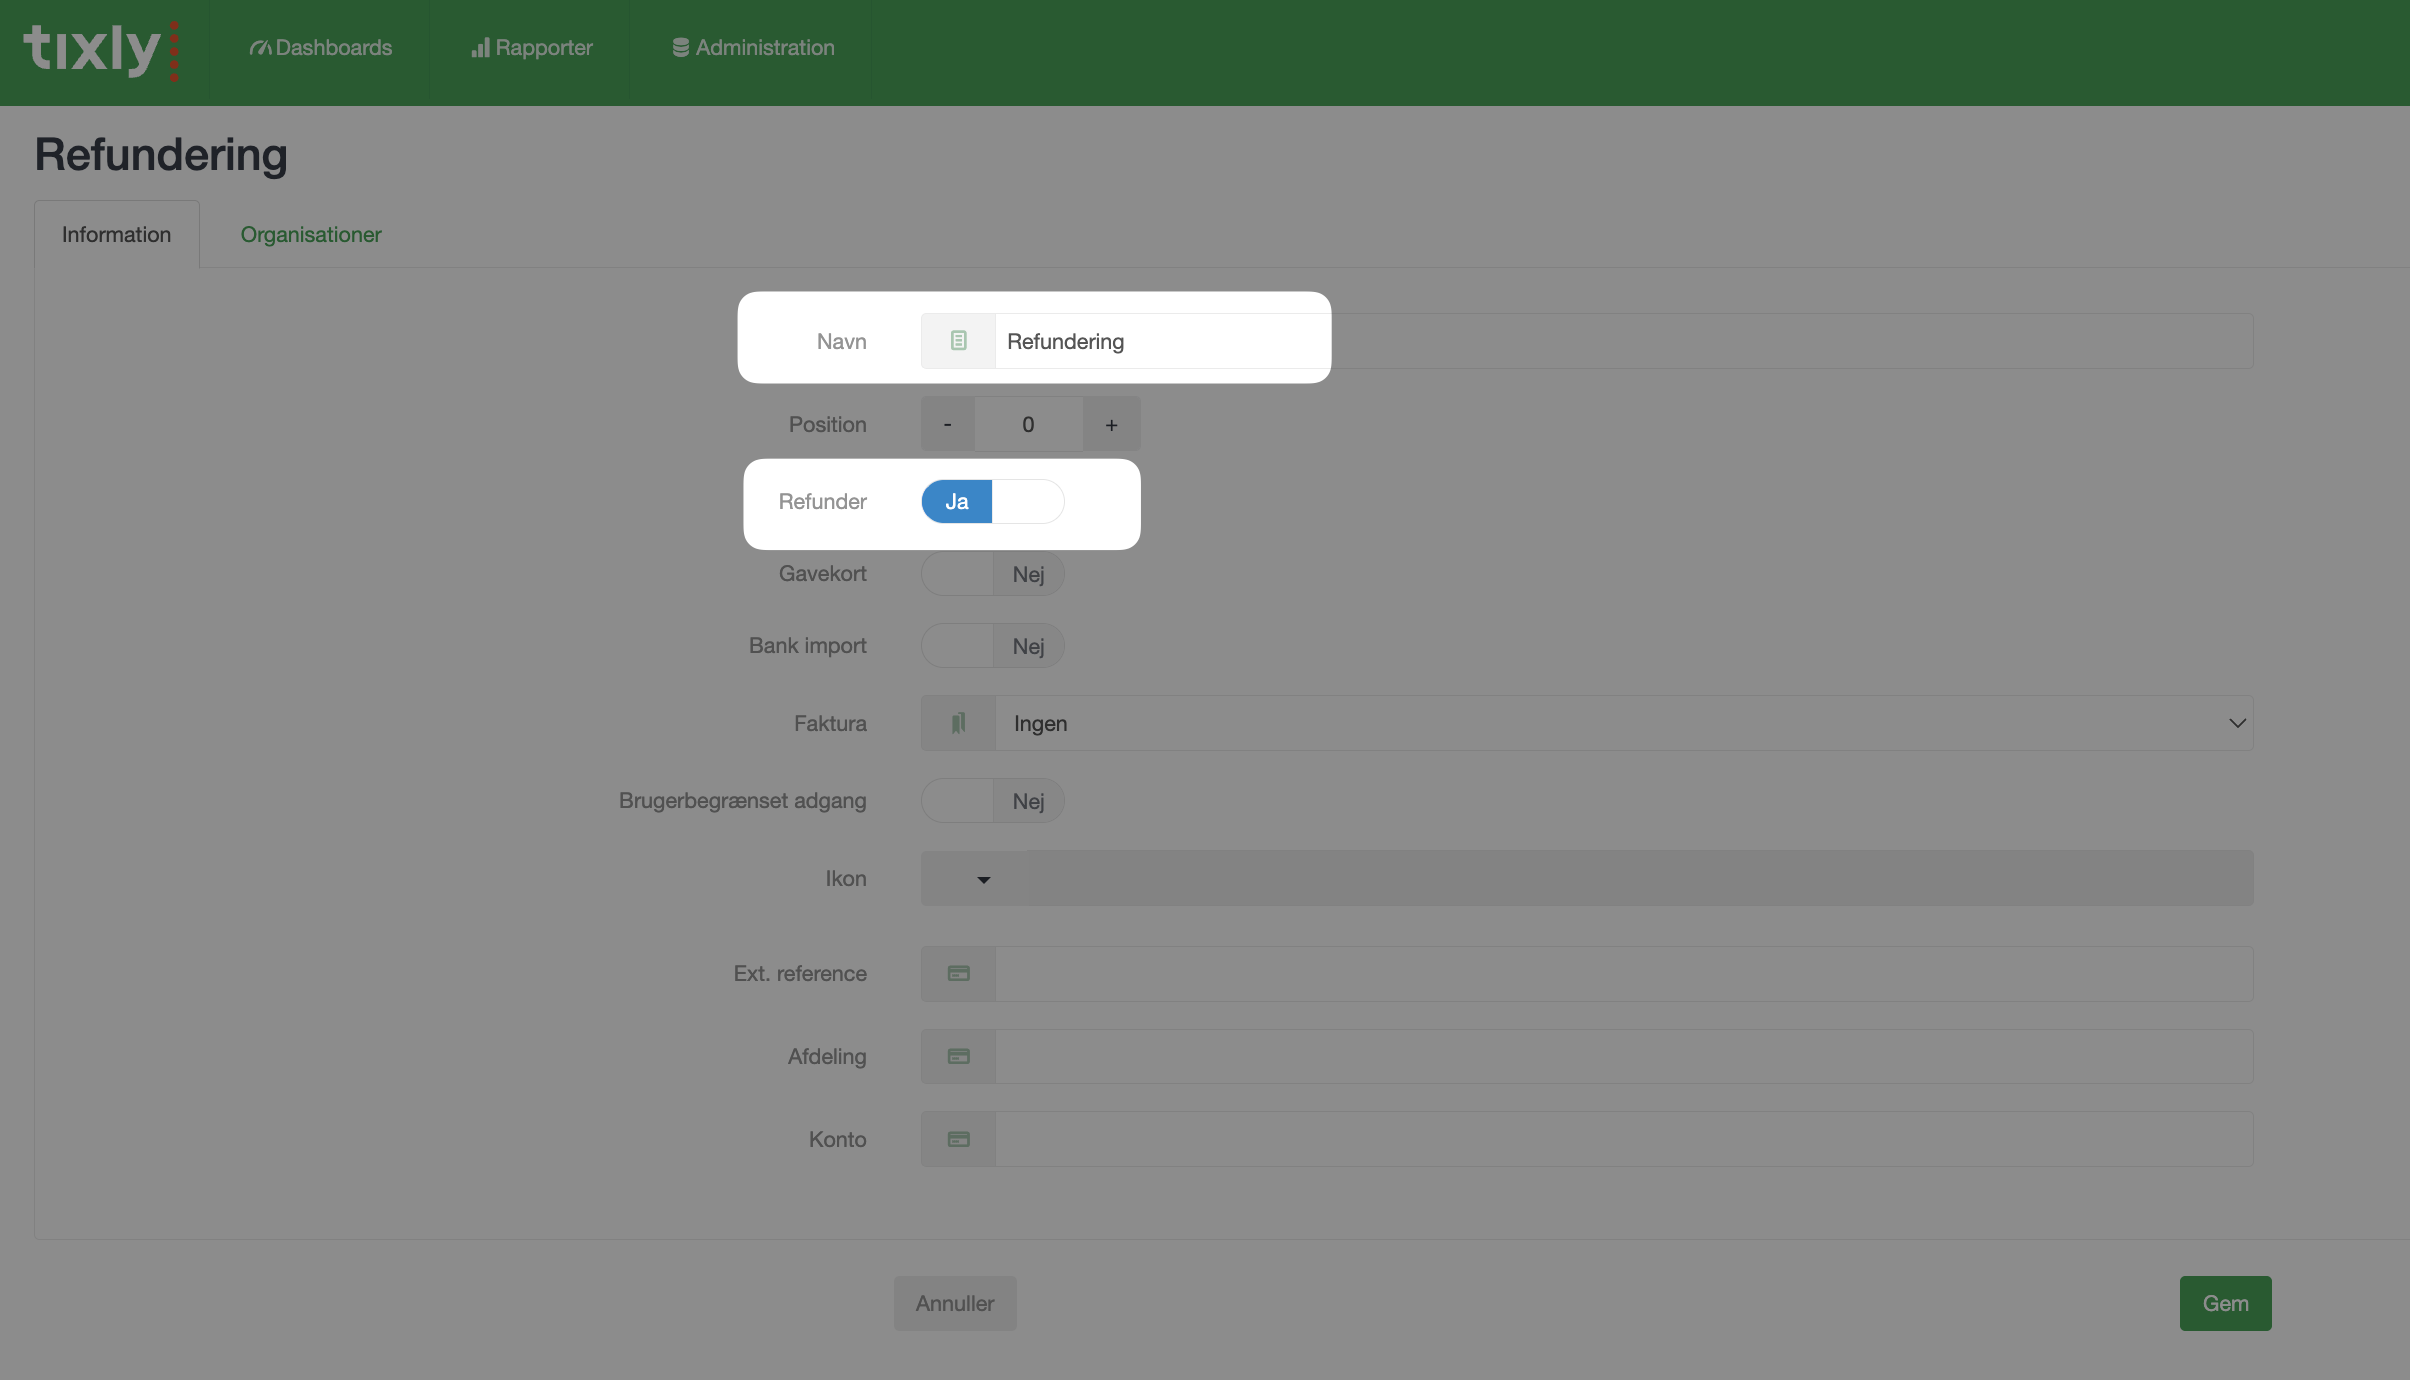Increase Position with the plus button

pos(1111,424)
